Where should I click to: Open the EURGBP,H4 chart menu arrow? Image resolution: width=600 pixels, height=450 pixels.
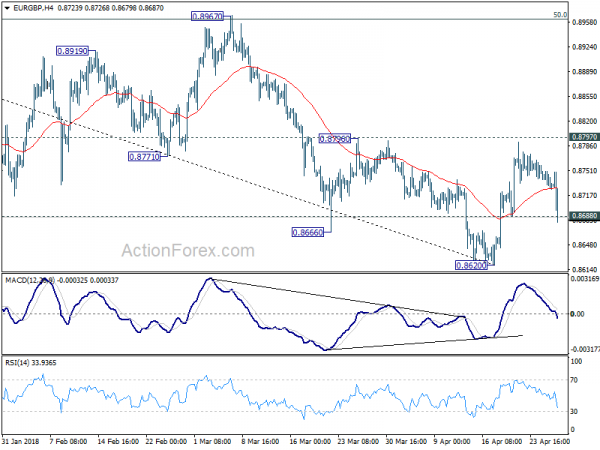point(7,8)
